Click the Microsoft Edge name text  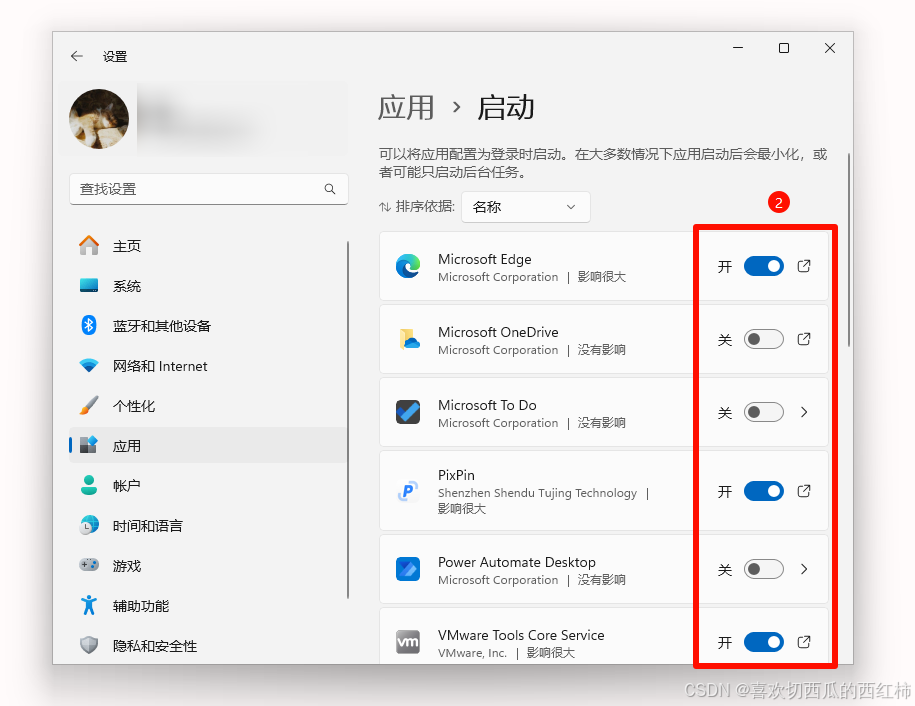(484, 259)
